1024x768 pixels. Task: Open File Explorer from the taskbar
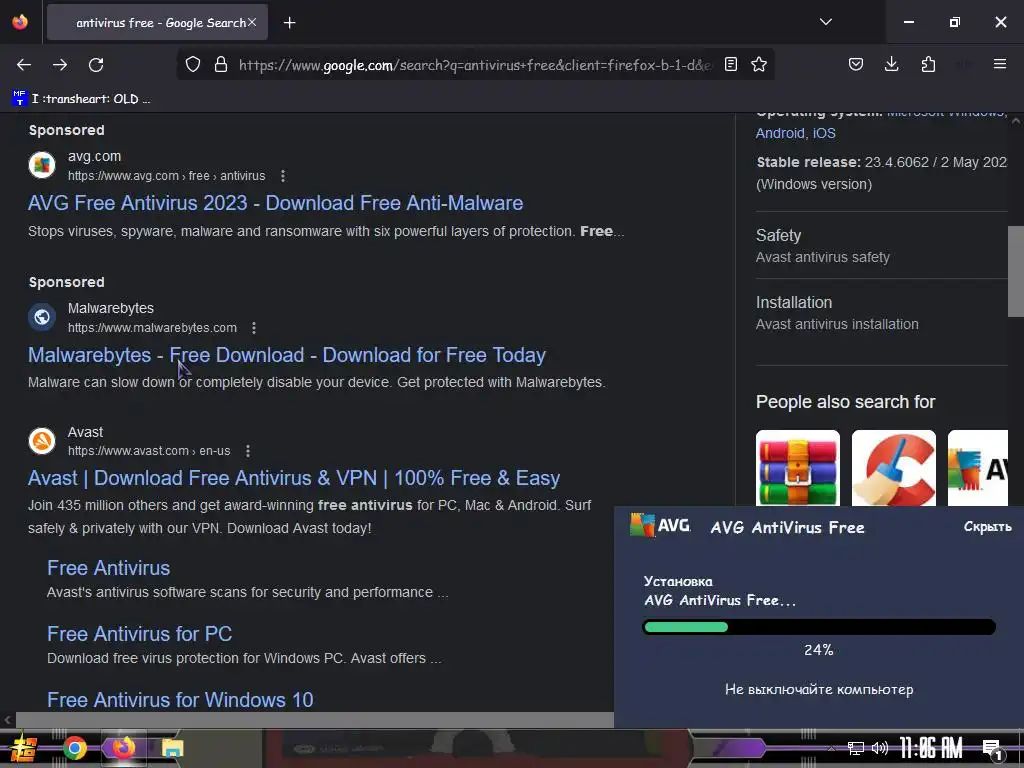pos(172,748)
